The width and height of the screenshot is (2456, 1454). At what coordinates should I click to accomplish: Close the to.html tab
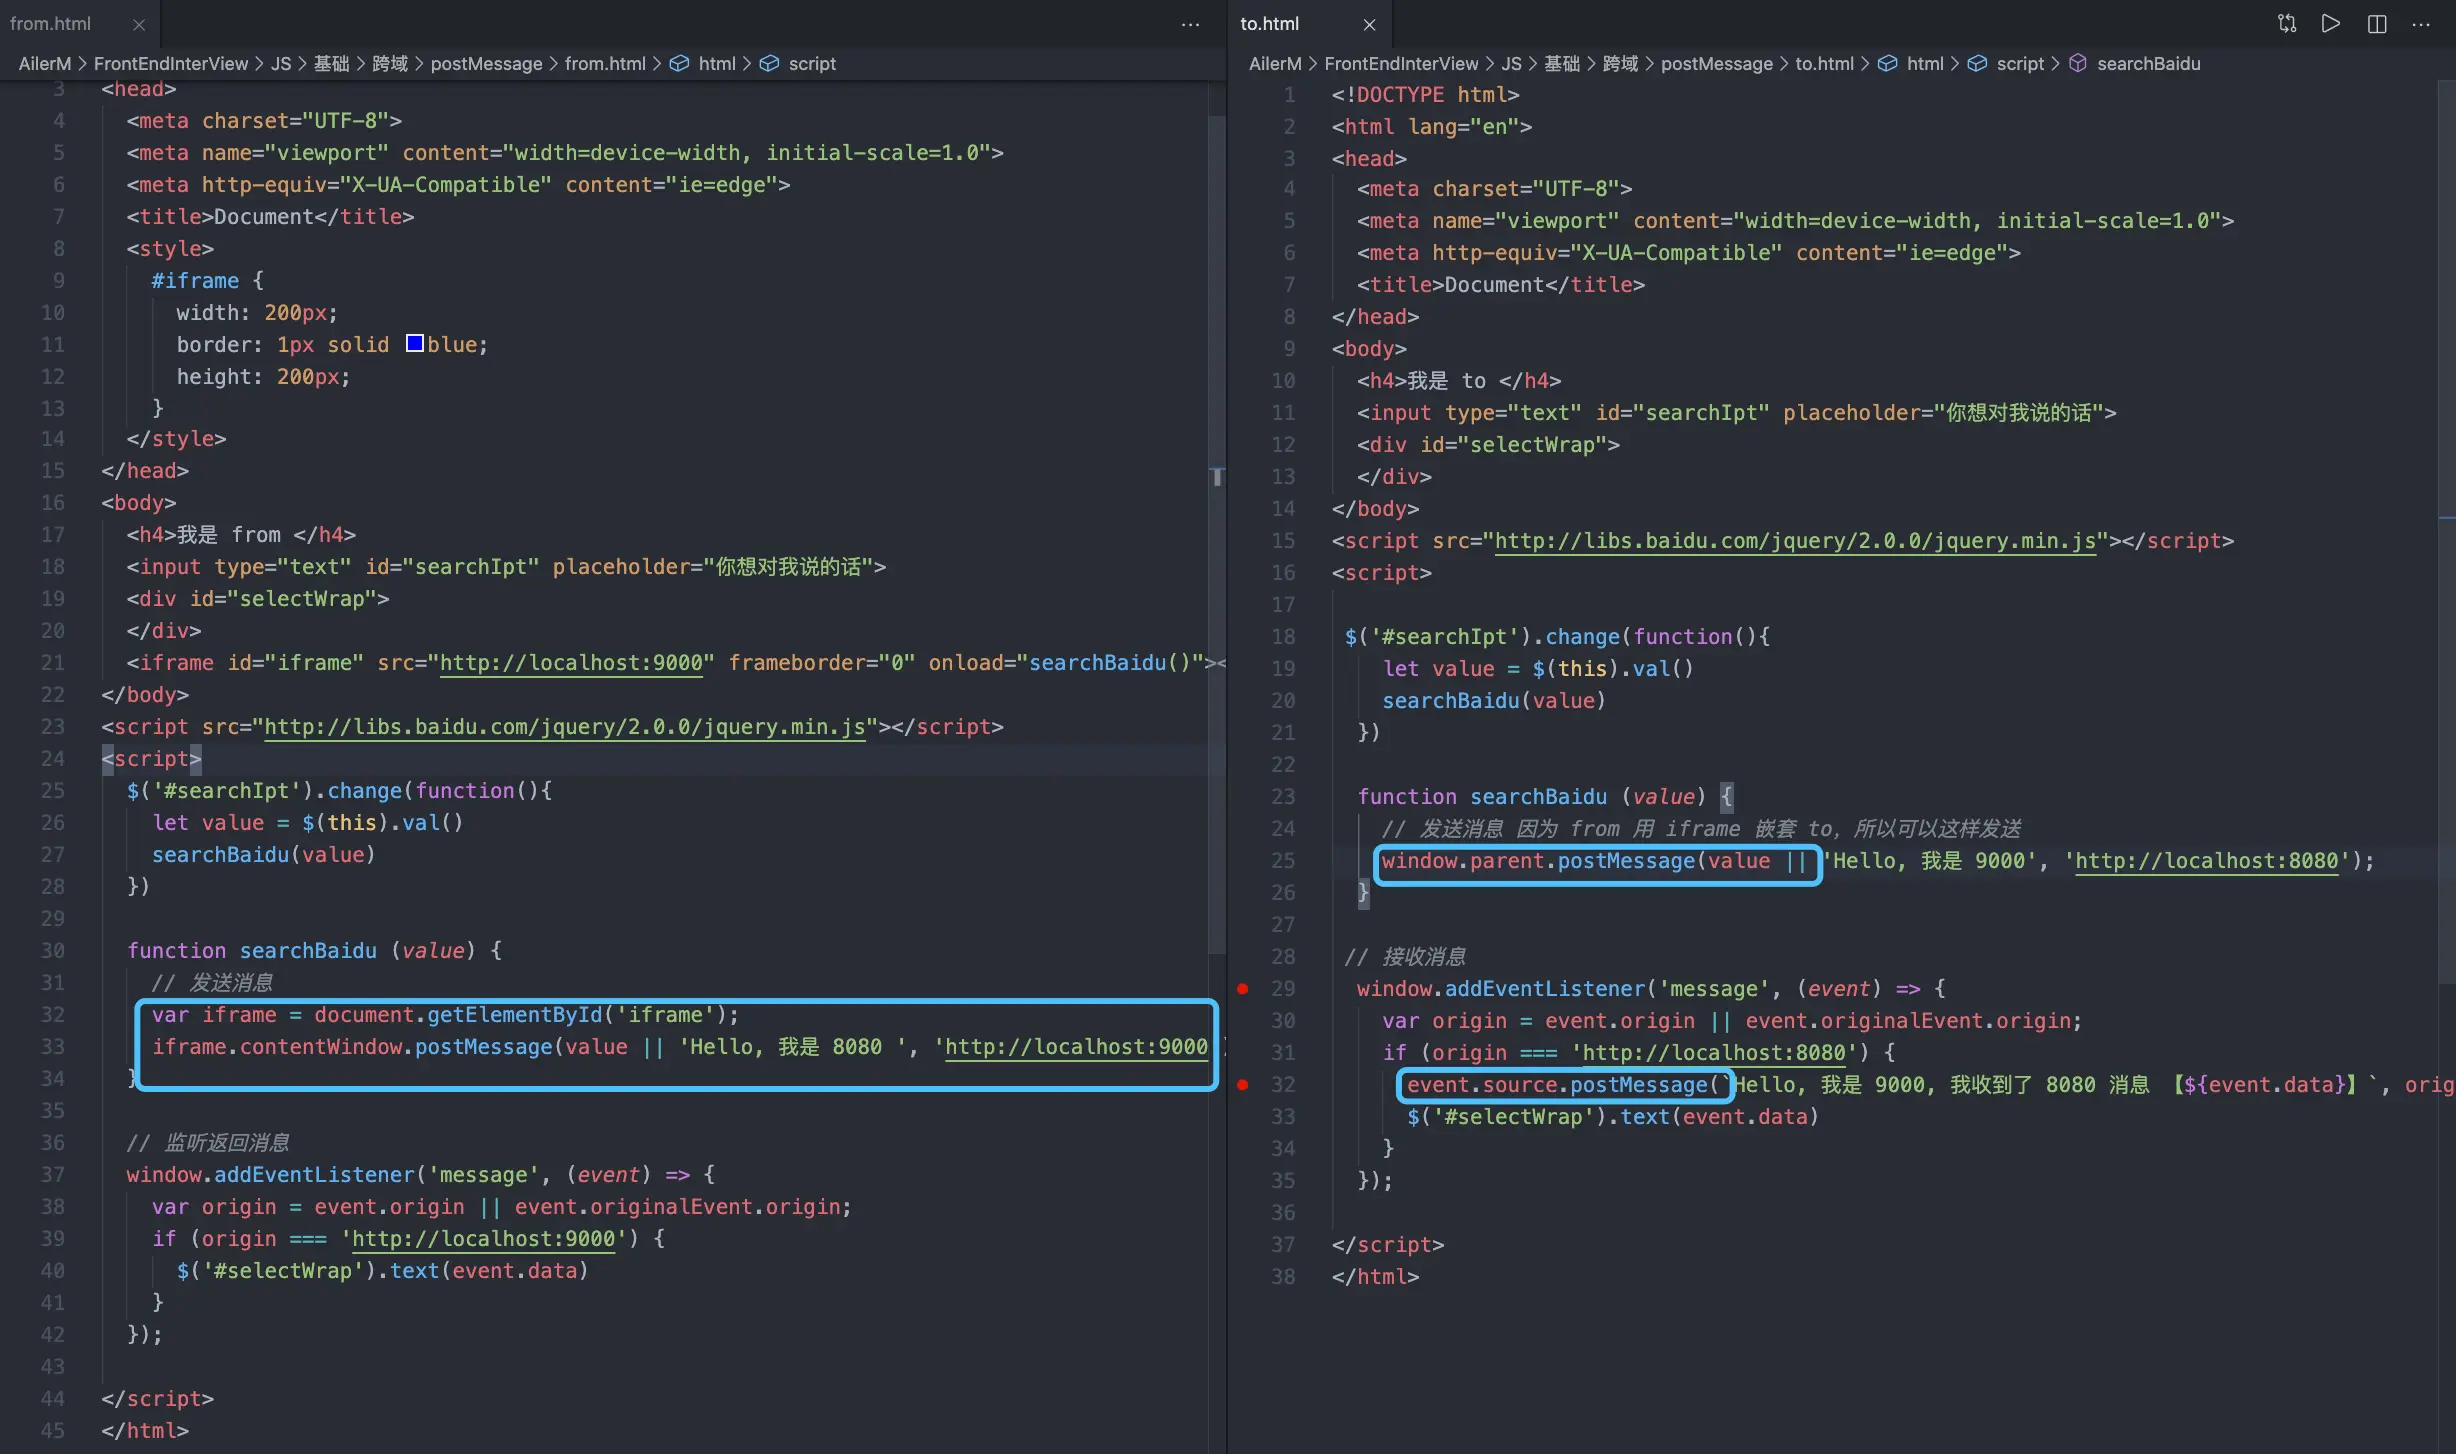(x=1369, y=24)
